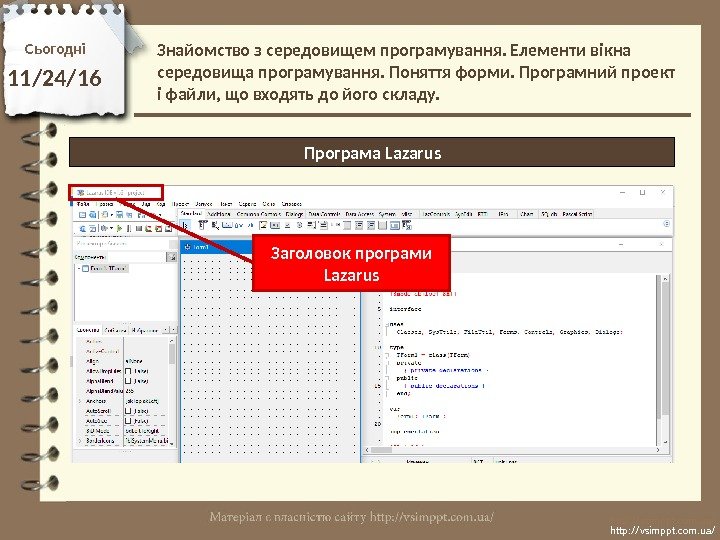This screenshot has width=720, height=540.
Task: Click the code editor vertical scrollbar
Action: click(x=665, y=360)
